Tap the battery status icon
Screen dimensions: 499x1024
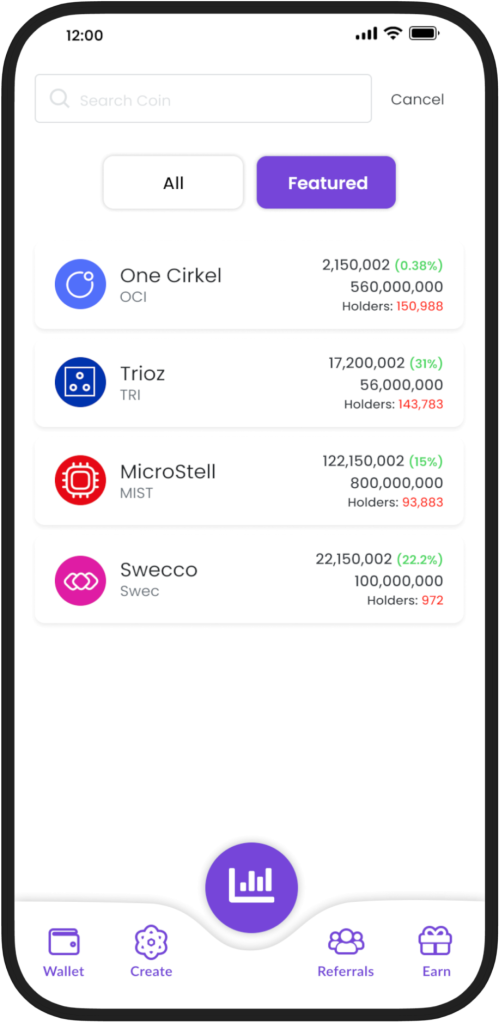click(425, 33)
